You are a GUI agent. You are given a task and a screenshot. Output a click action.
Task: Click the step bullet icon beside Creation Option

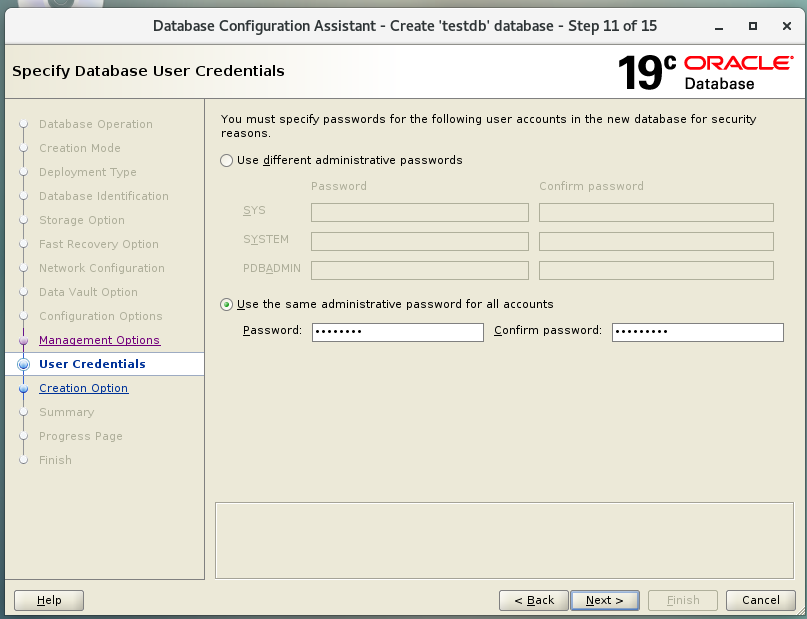pos(23,388)
